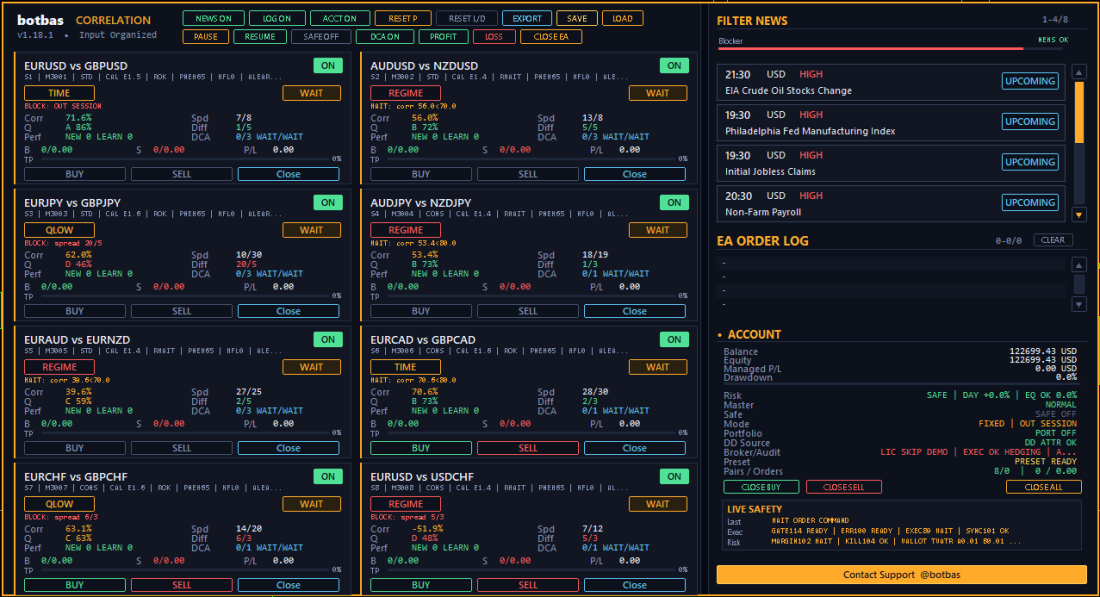Click the SAVE button

577,18
